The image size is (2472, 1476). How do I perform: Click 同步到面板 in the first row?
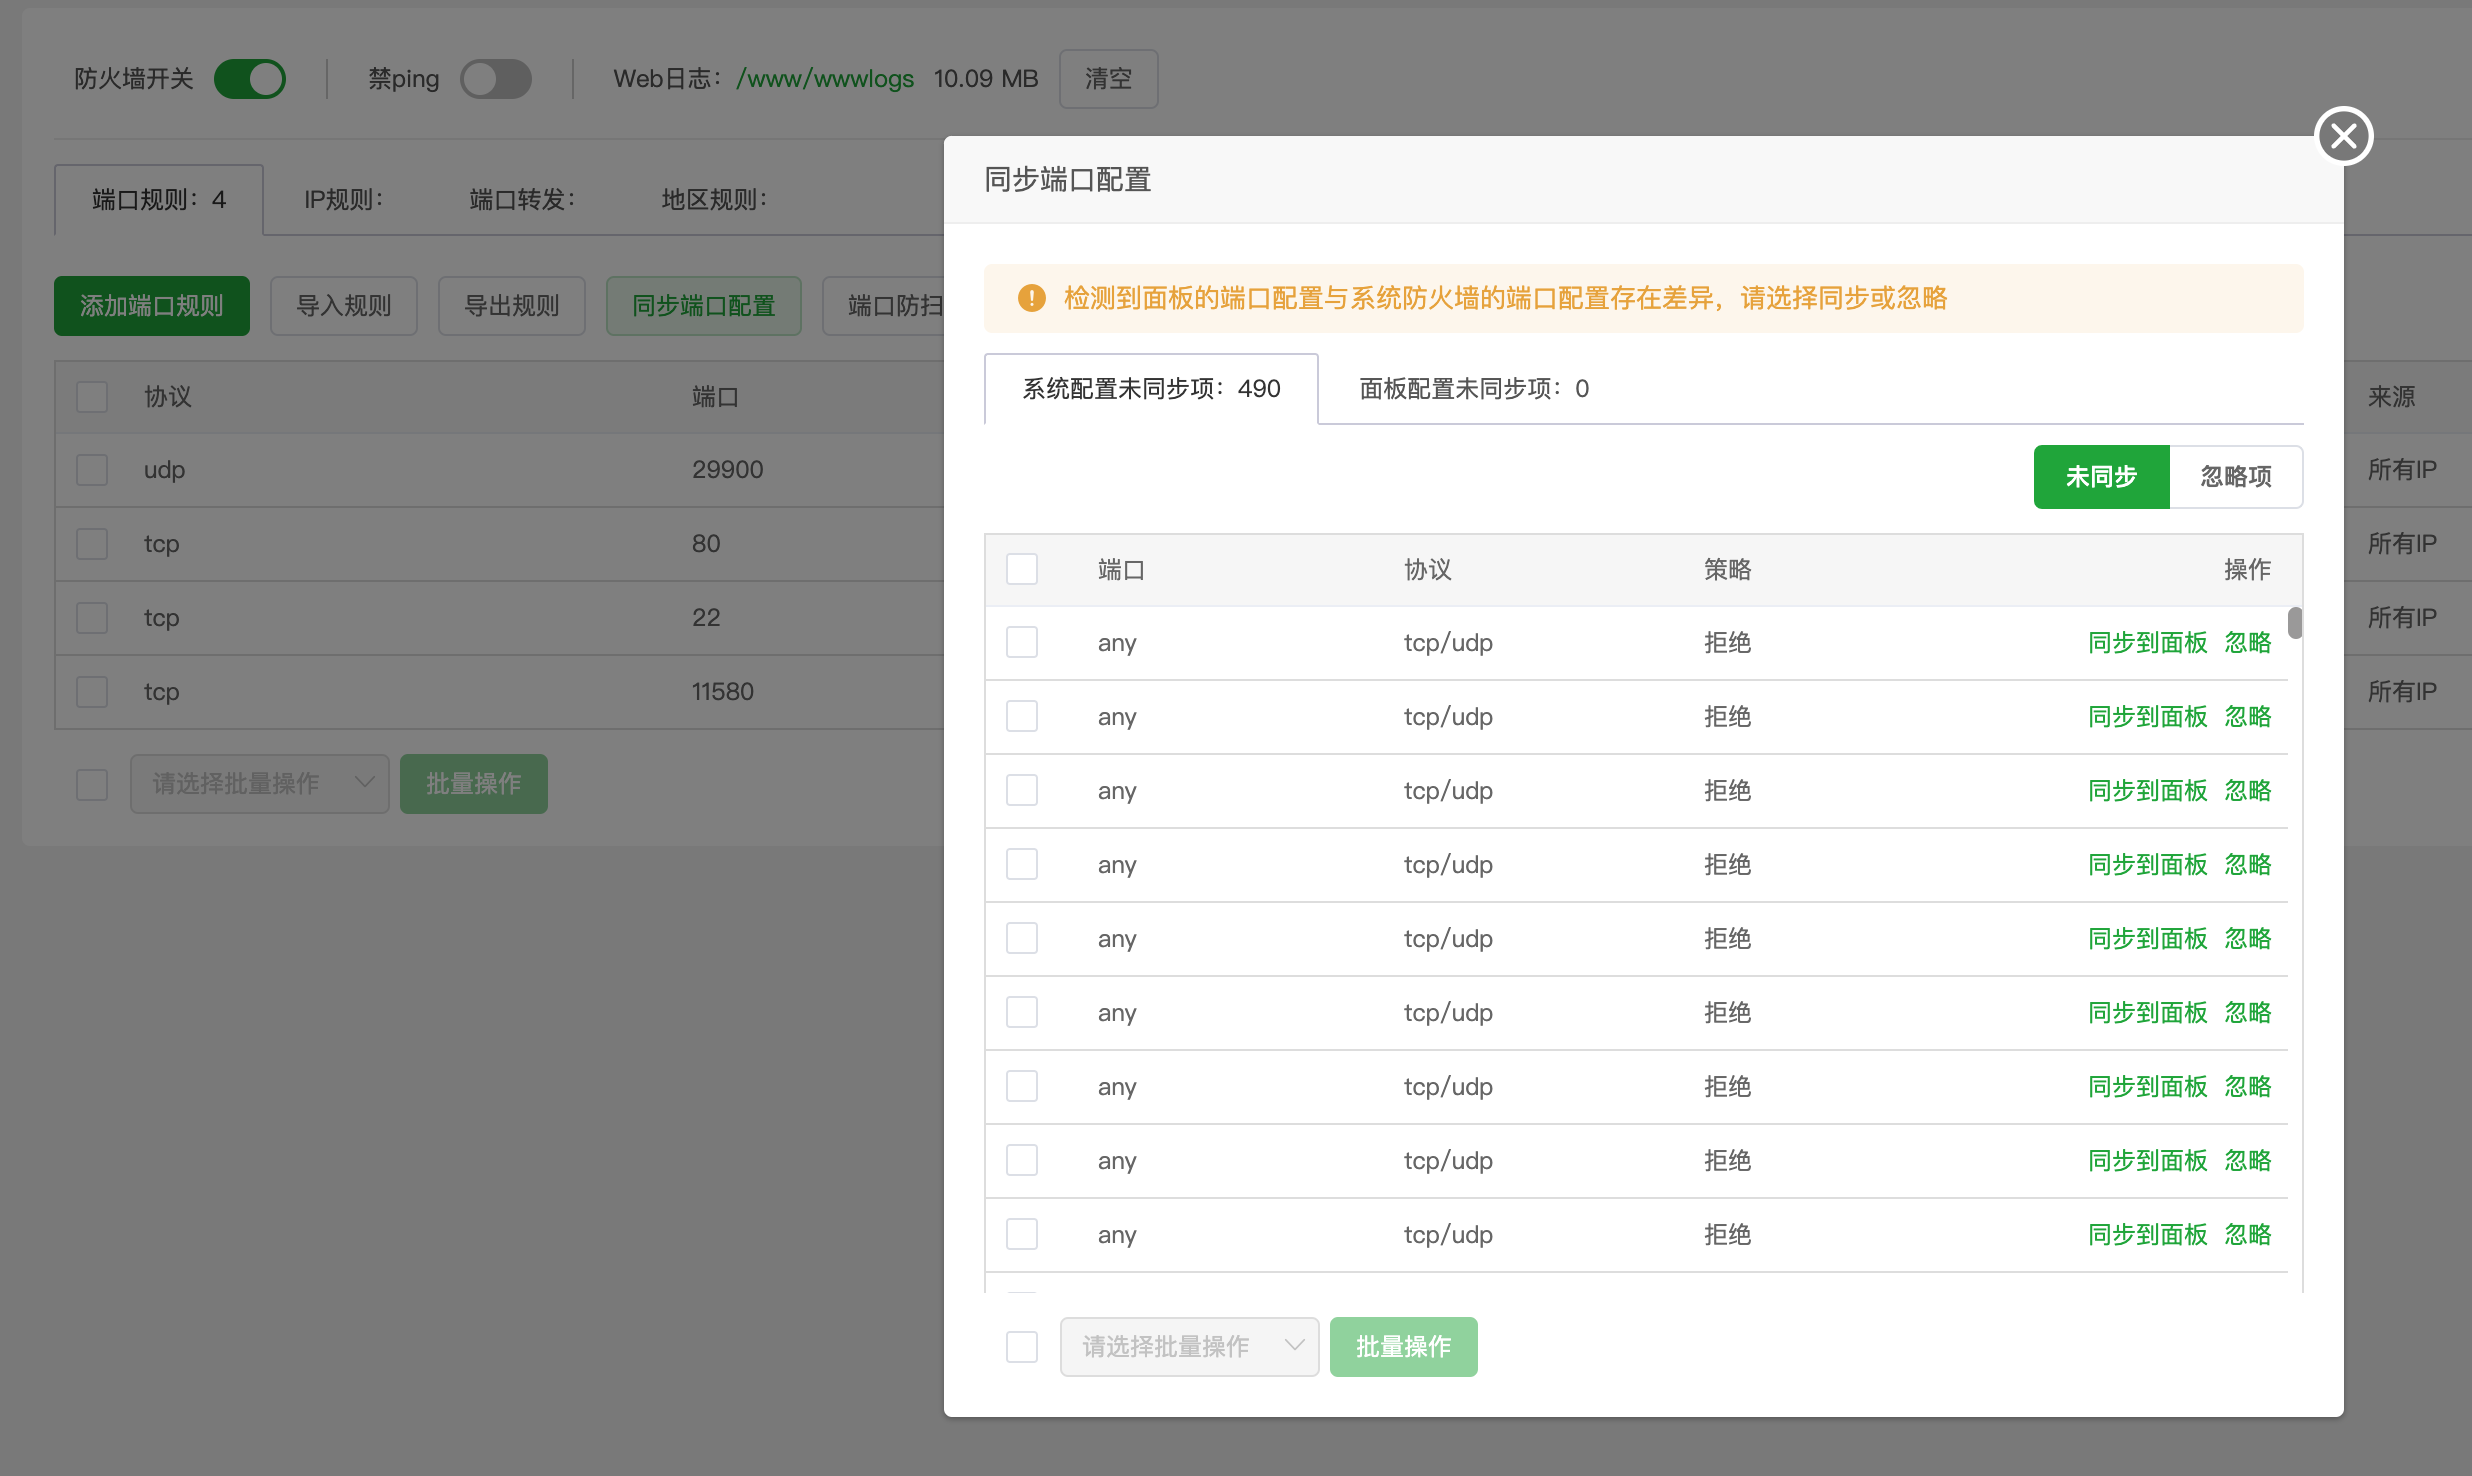pyautogui.click(x=2147, y=642)
